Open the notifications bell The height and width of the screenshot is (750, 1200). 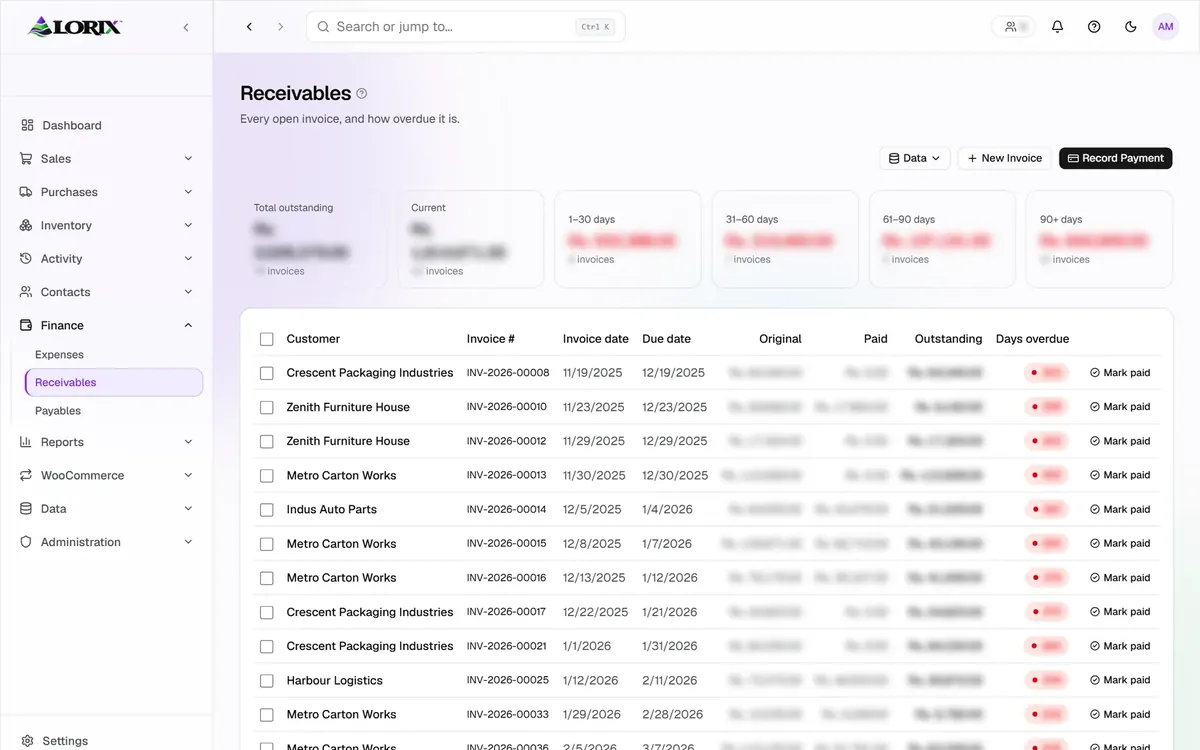tap(1057, 27)
